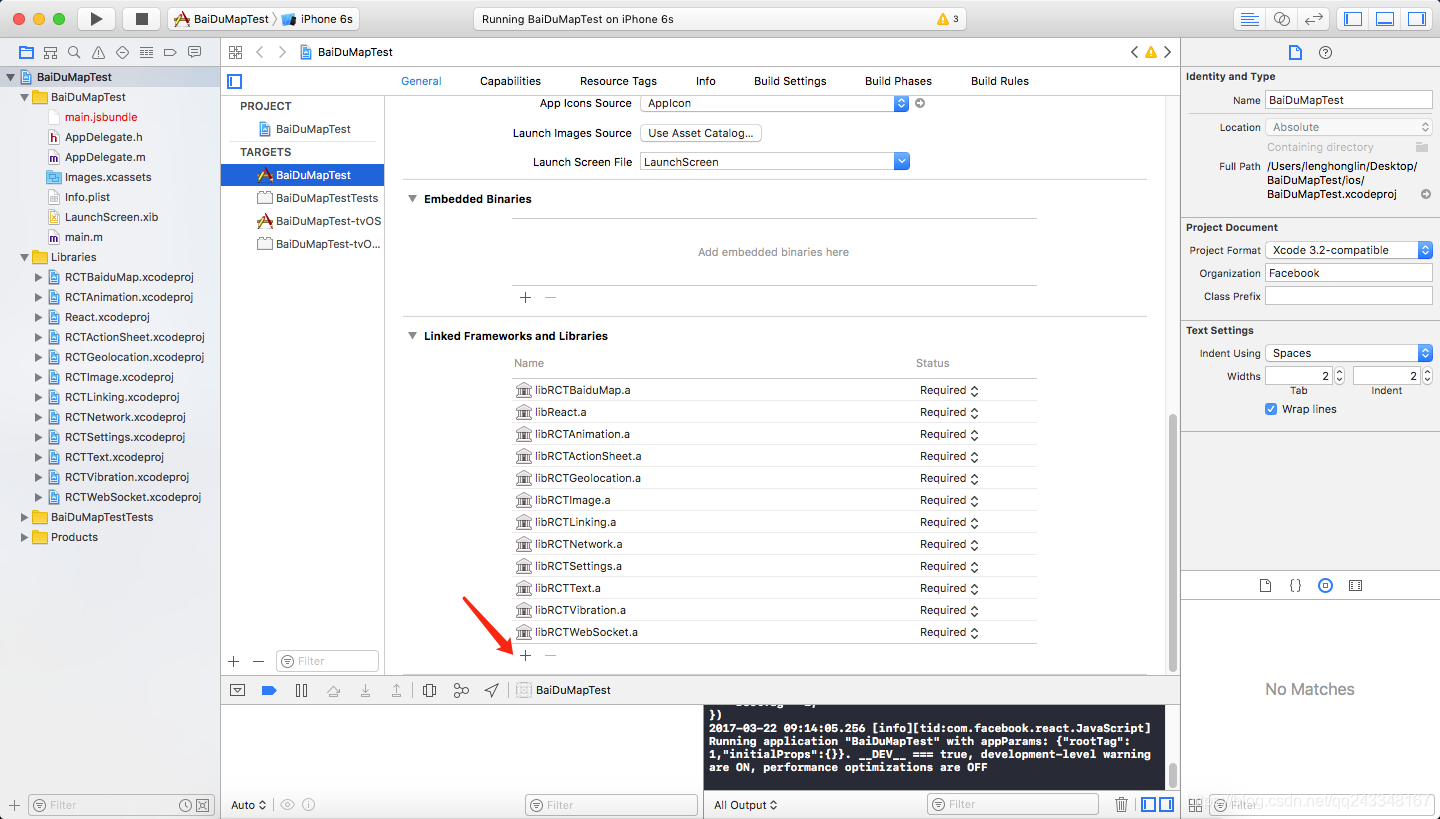Pause program execution in debug bar

[301, 690]
